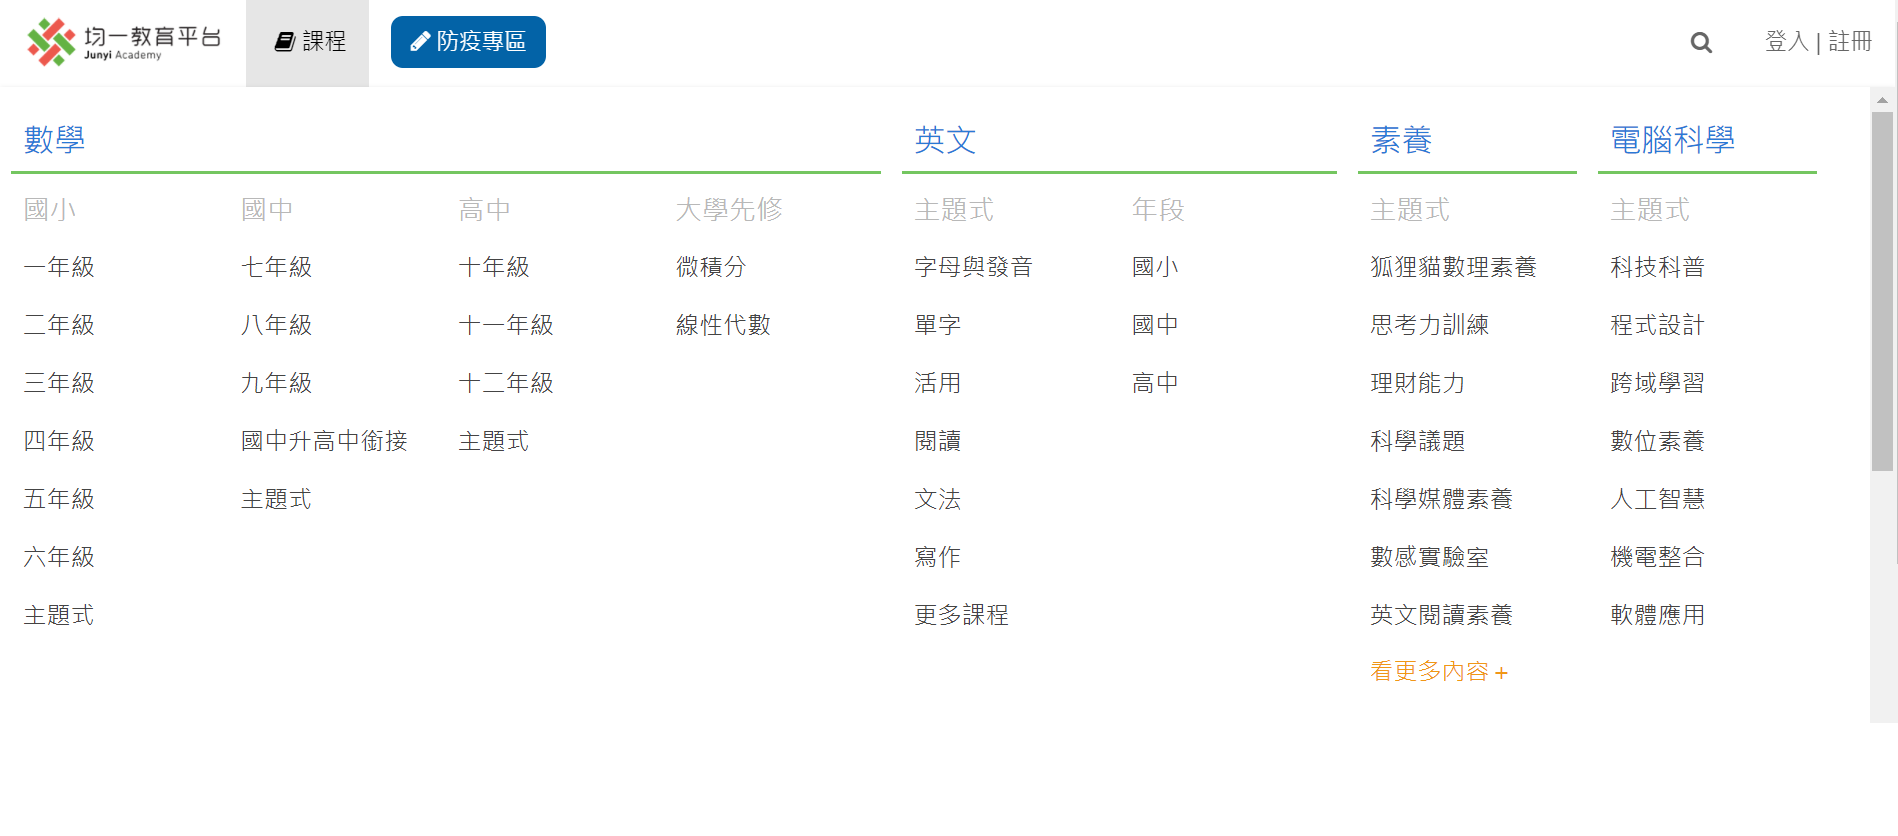Screen dimensions: 1898x836
Task: Select 十一年級 under 高中
Action: [x=506, y=325]
